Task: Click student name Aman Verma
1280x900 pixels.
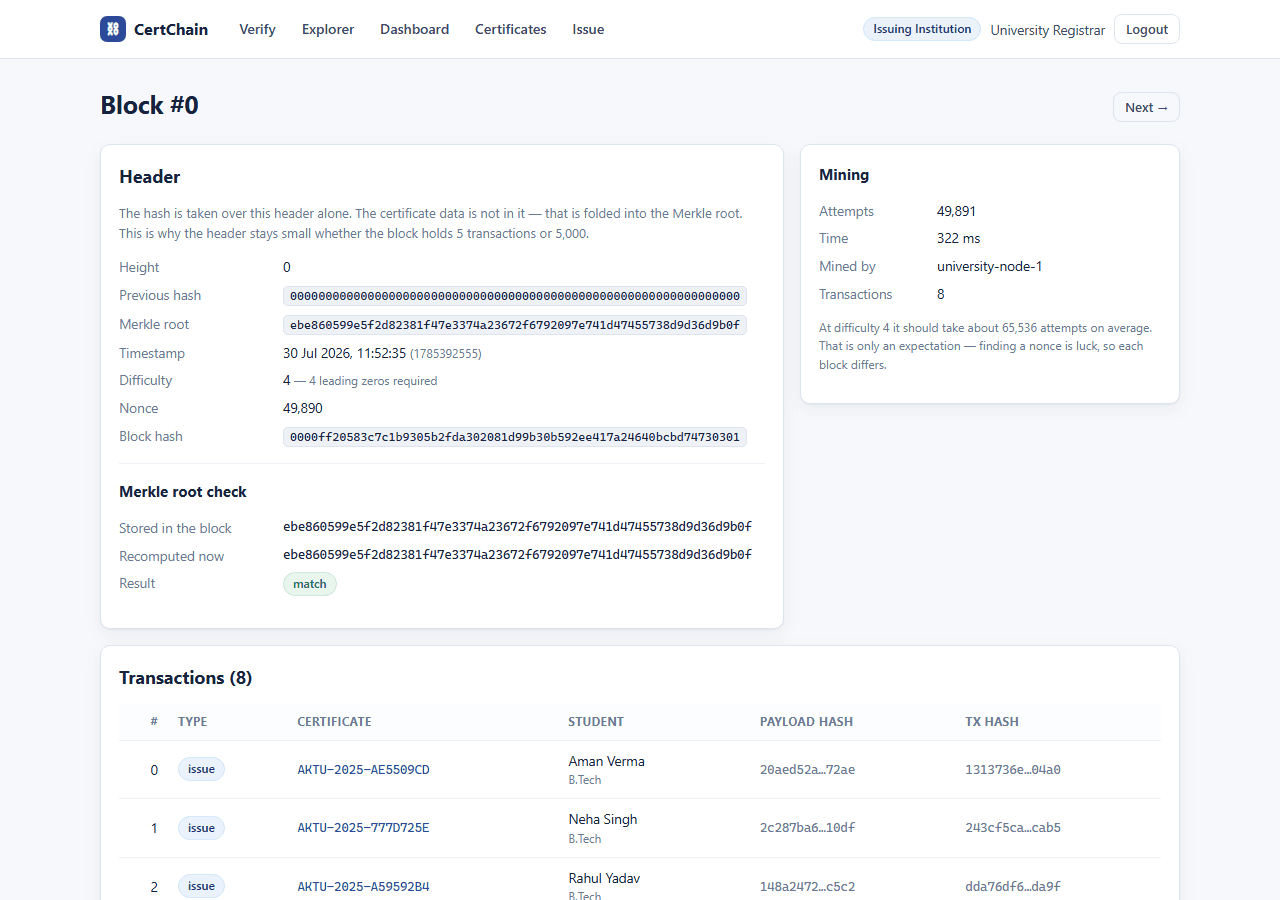Action: 607,761
